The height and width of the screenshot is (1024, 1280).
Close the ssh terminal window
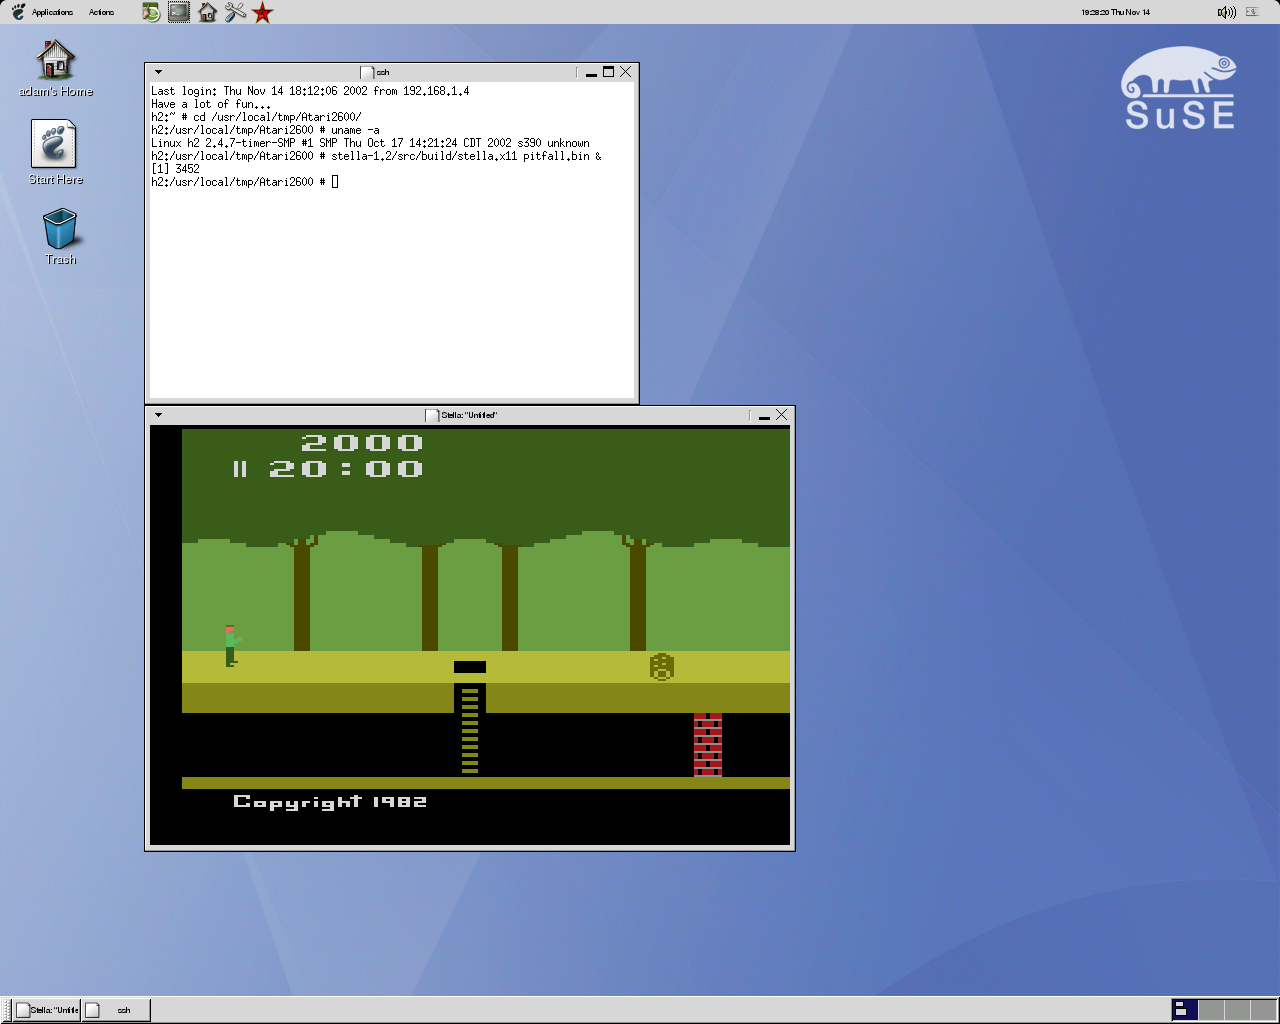(626, 72)
